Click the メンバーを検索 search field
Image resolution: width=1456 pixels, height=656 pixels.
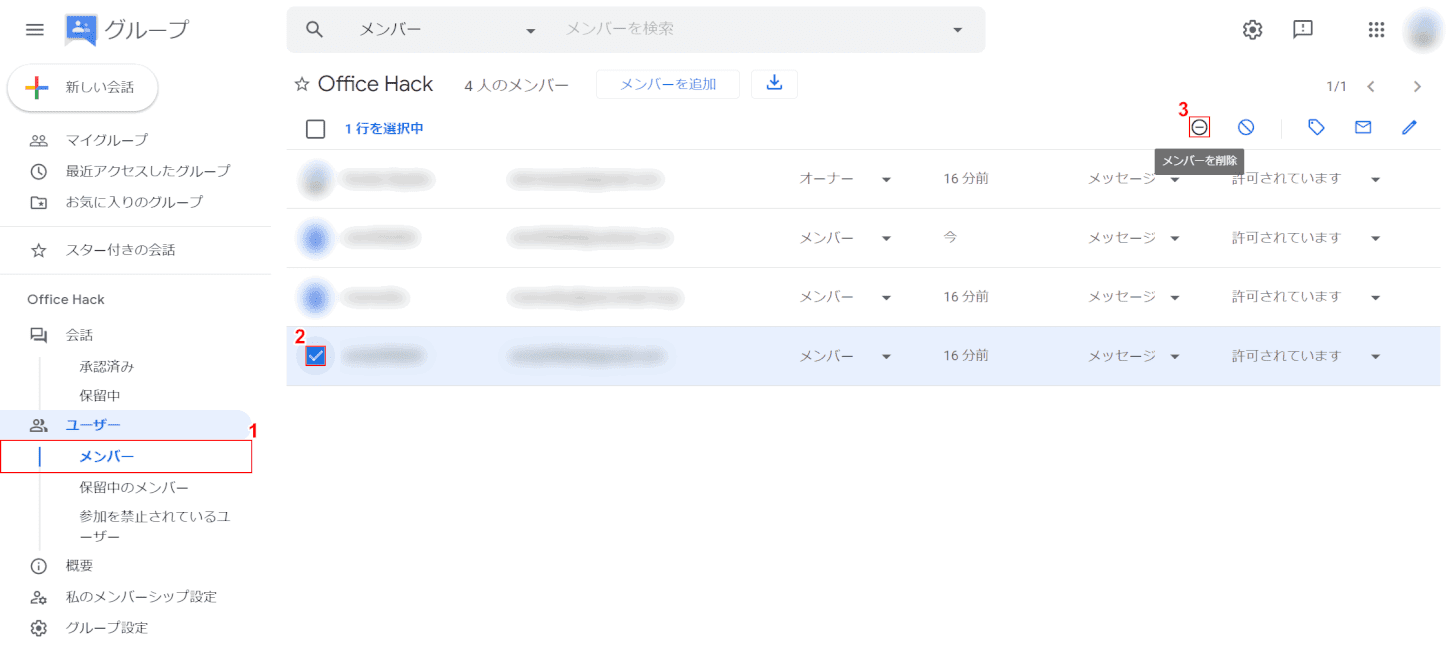[750, 30]
